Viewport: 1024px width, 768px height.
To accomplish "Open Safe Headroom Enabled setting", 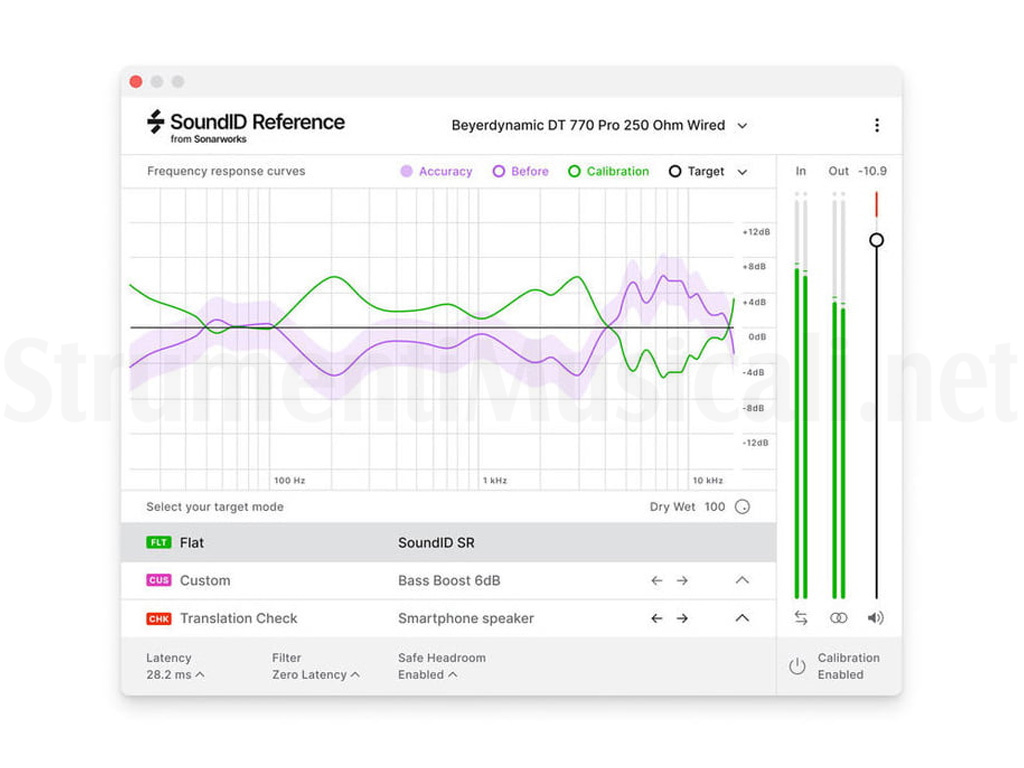I will click(x=428, y=675).
